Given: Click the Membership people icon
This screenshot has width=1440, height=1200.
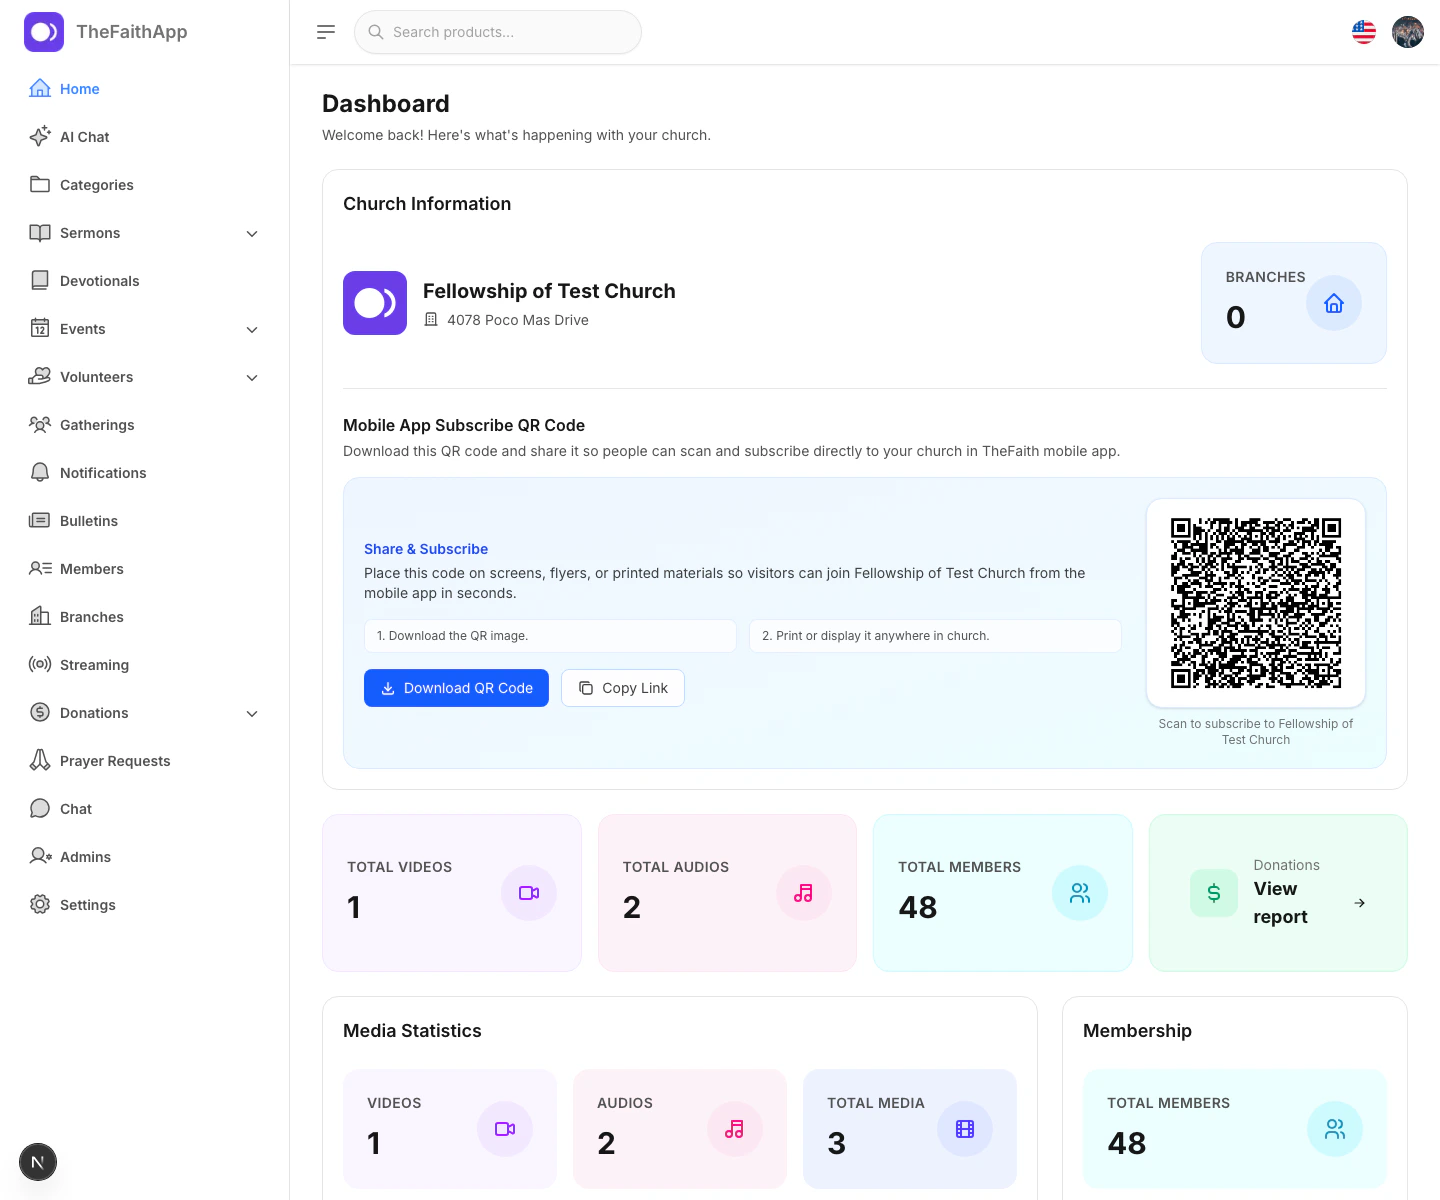Looking at the screenshot, I should 1335,1129.
